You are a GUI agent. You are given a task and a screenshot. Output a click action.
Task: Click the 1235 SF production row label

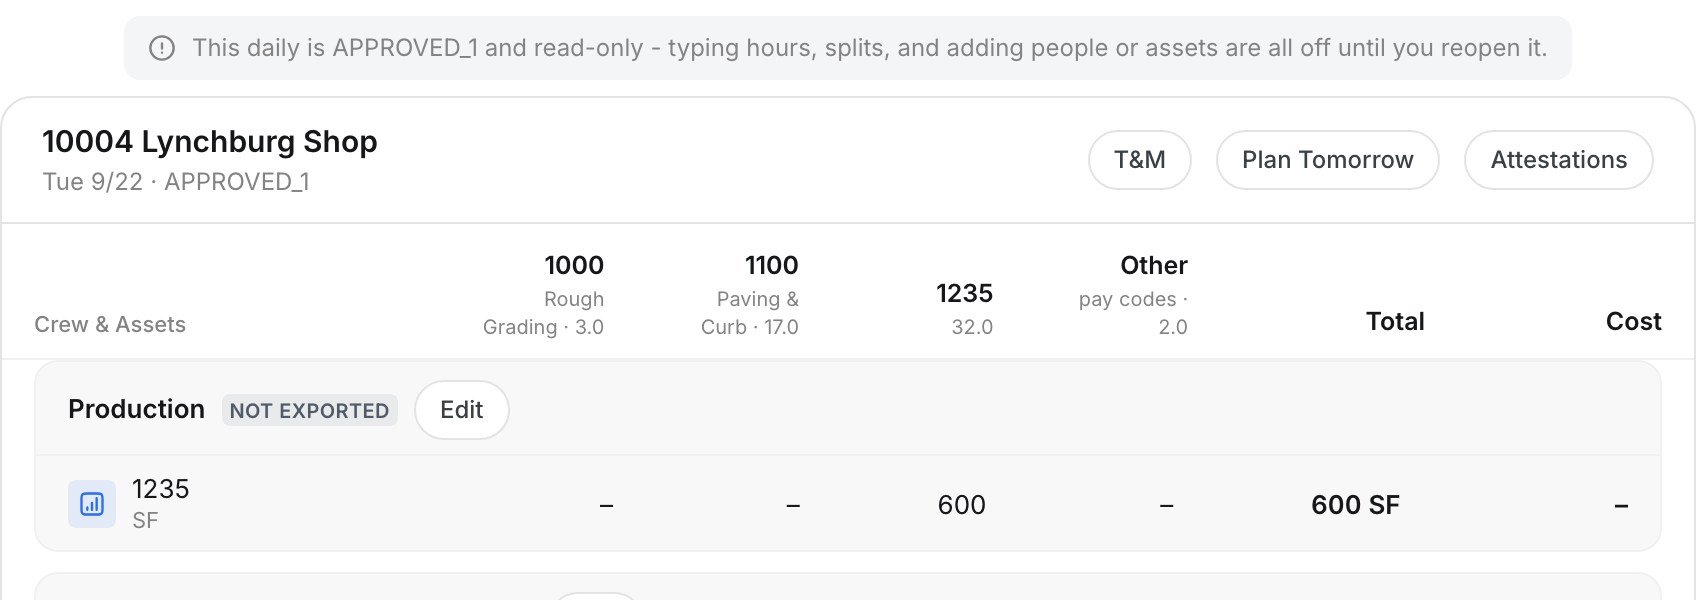[161, 503]
